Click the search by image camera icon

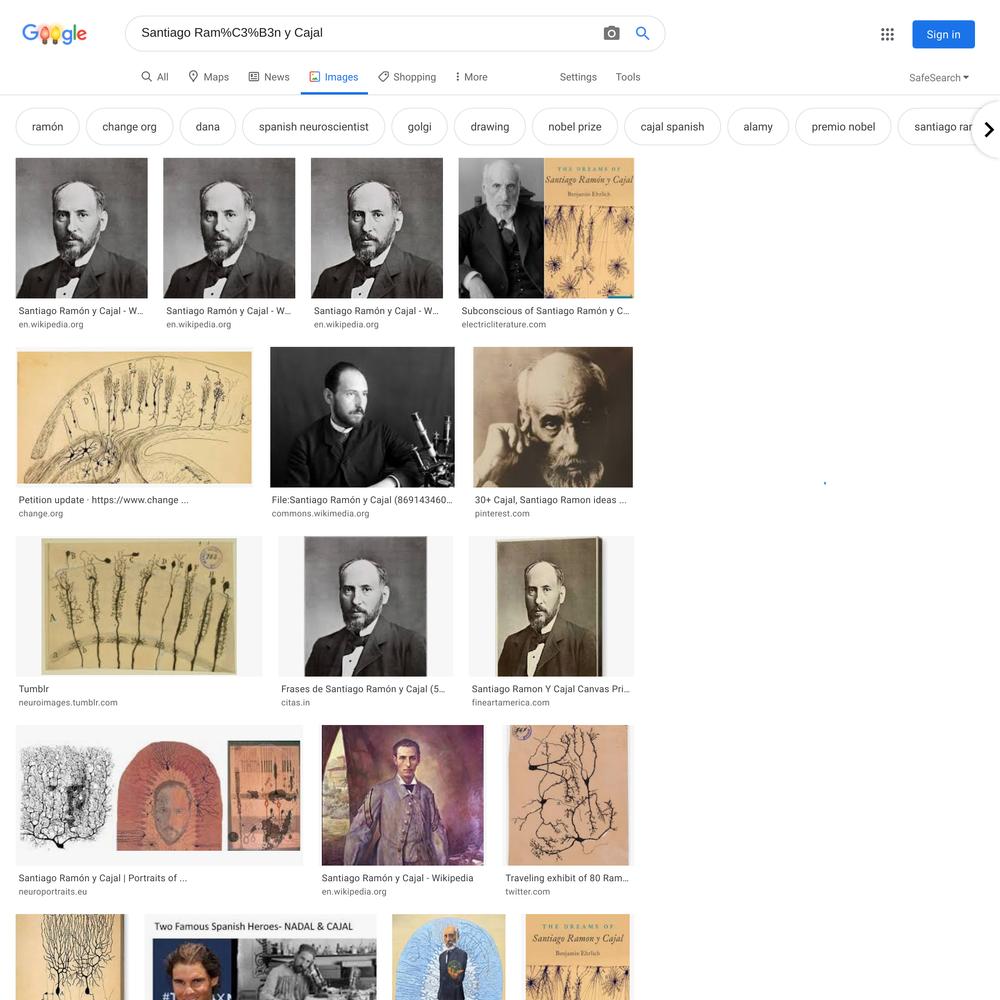coord(611,33)
